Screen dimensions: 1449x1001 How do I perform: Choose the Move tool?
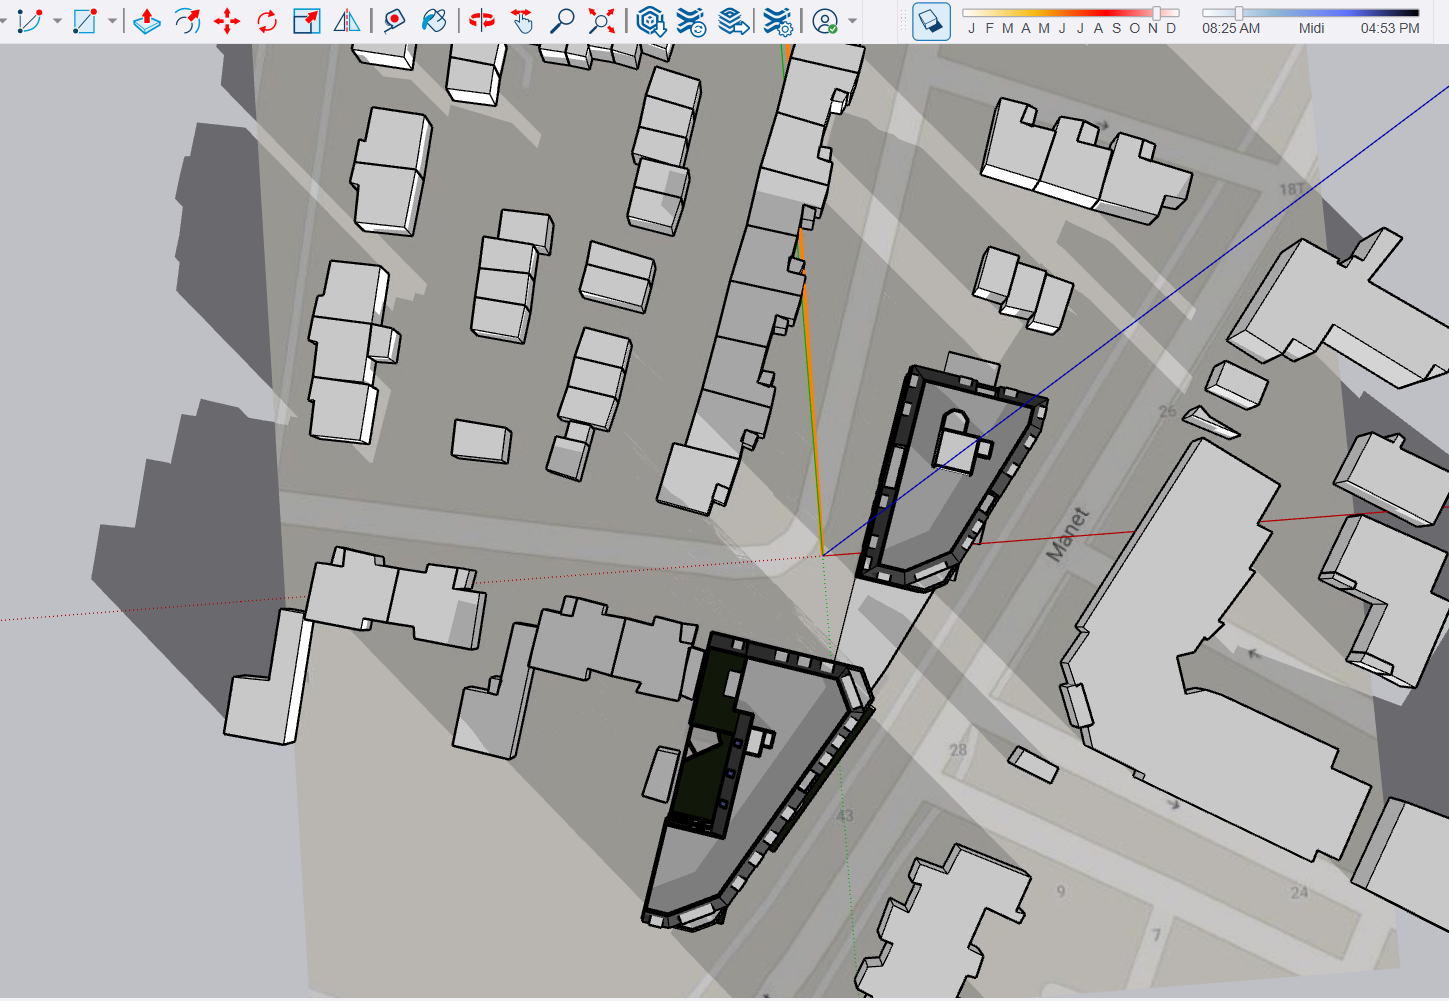227,21
